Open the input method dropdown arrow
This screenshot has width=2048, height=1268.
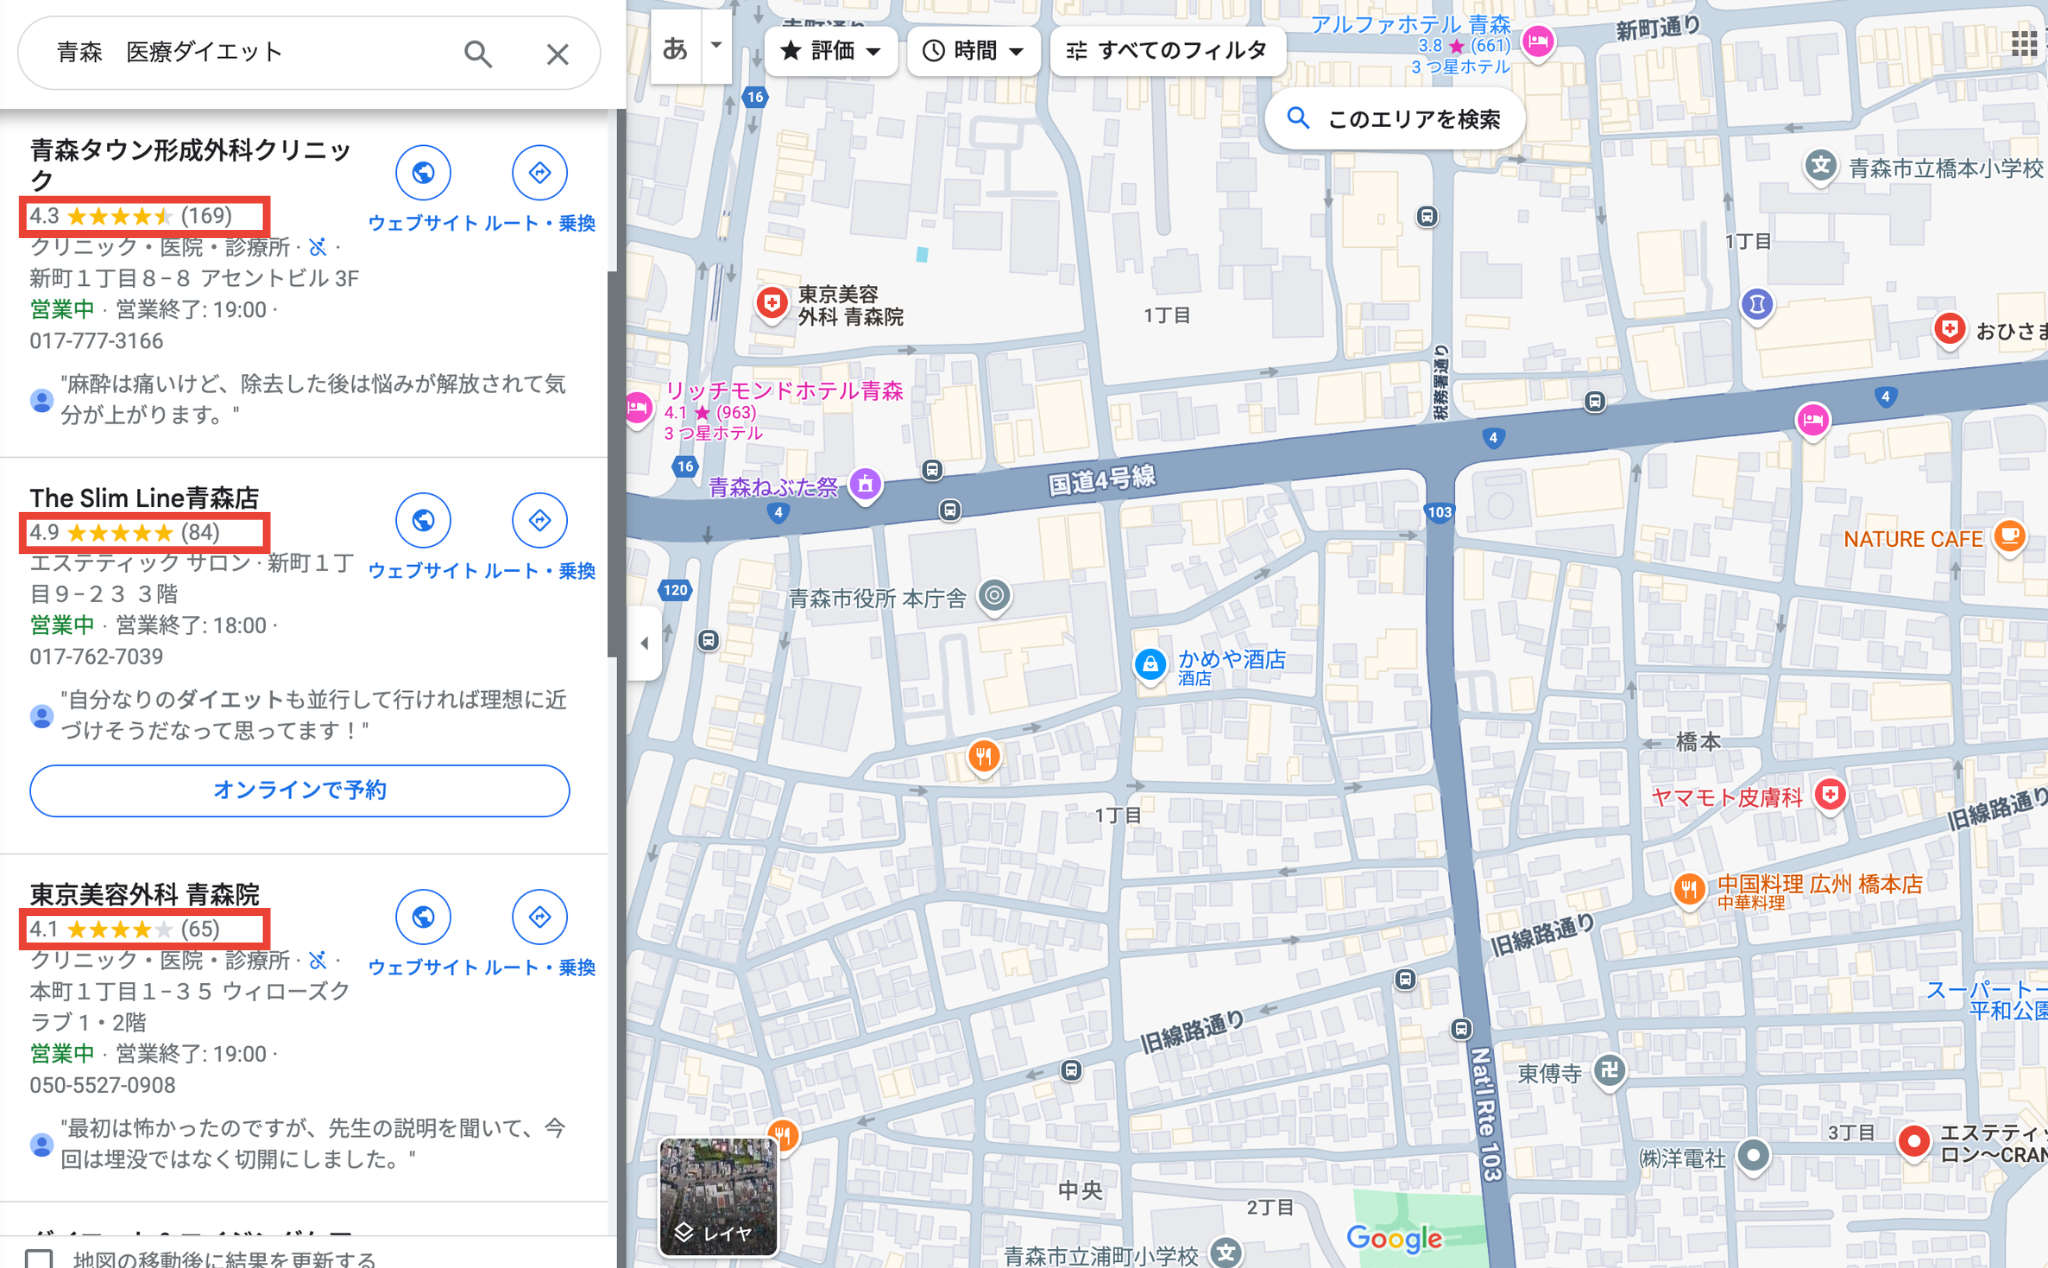716,45
